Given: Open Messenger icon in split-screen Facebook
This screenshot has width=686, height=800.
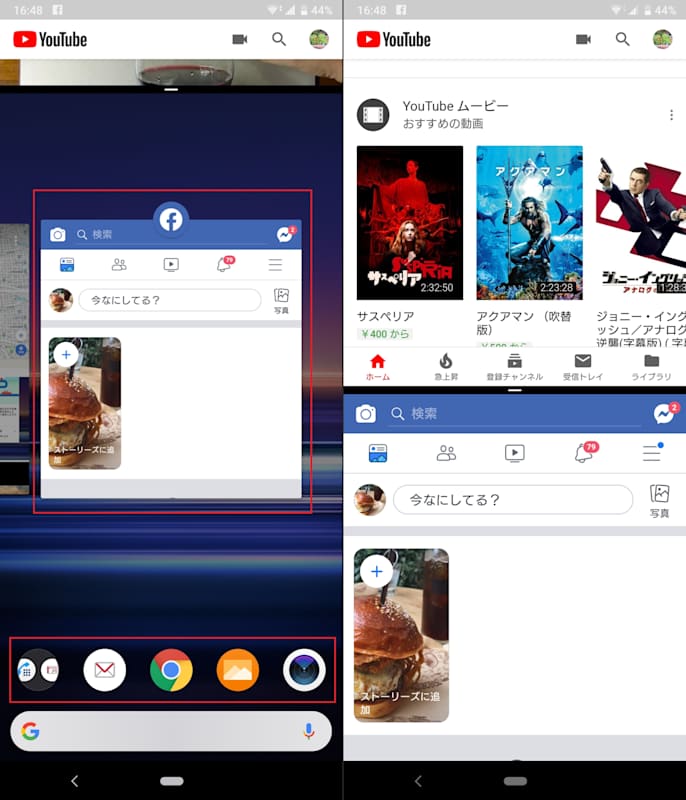Looking at the screenshot, I should 665,413.
